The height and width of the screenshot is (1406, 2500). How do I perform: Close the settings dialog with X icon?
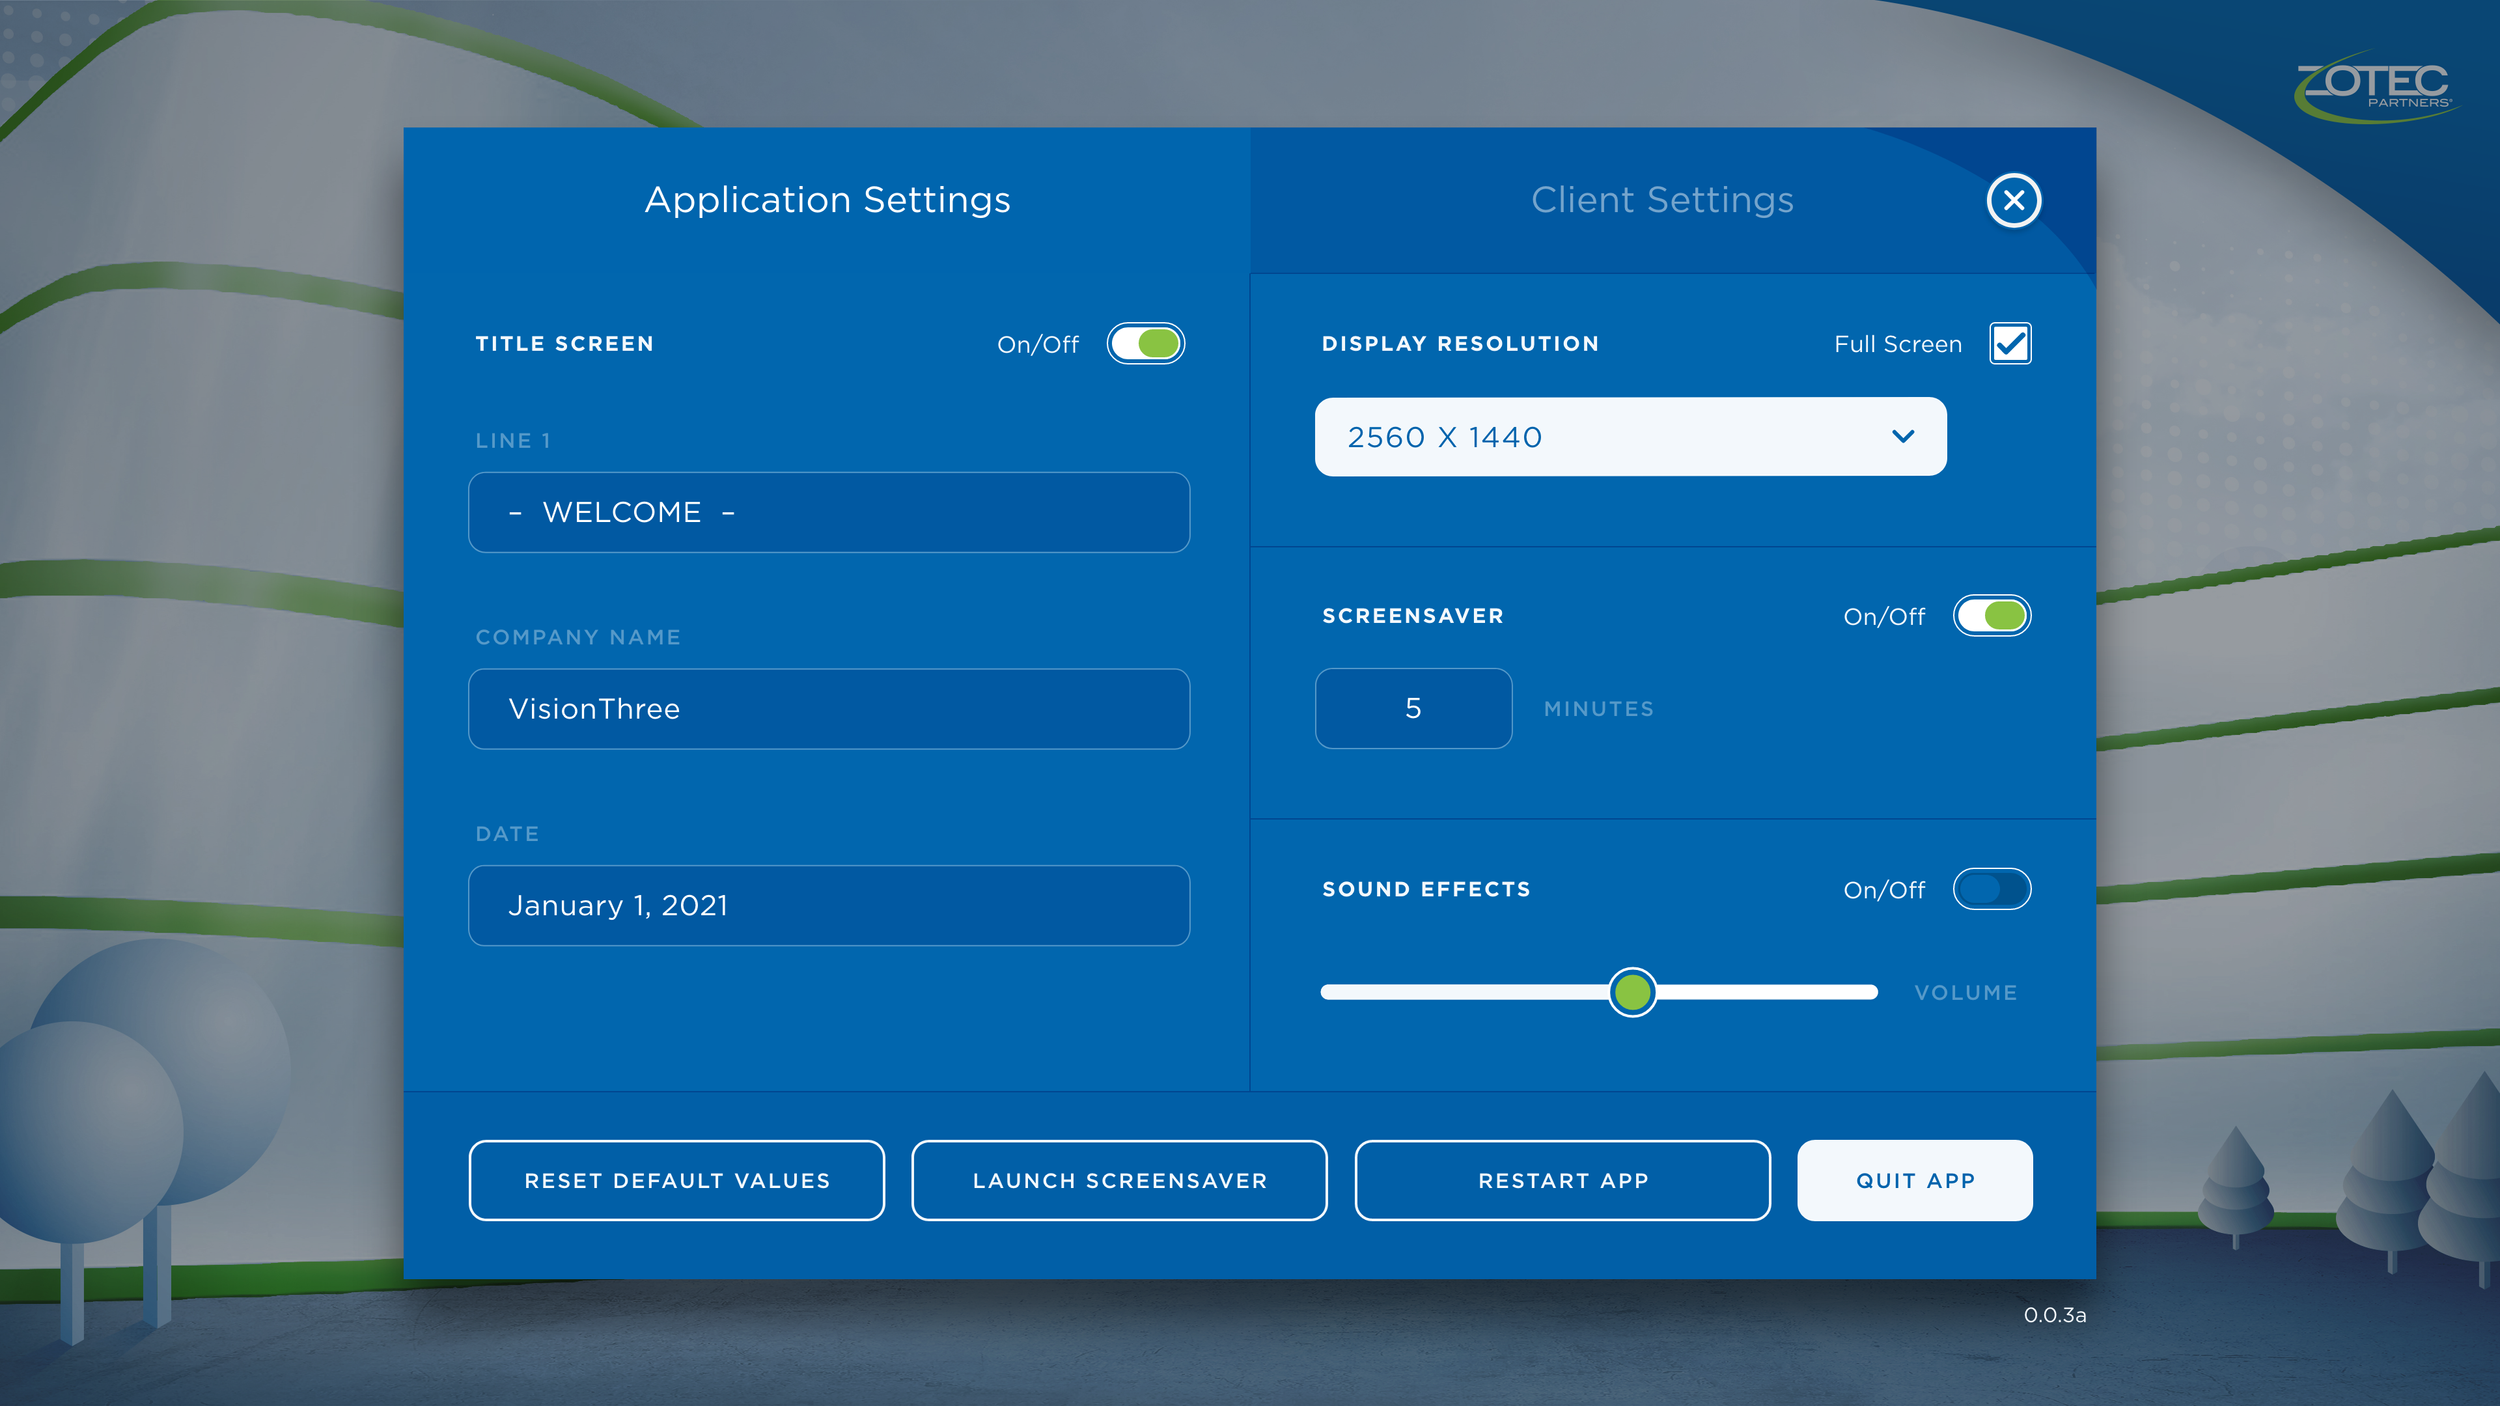2013,200
